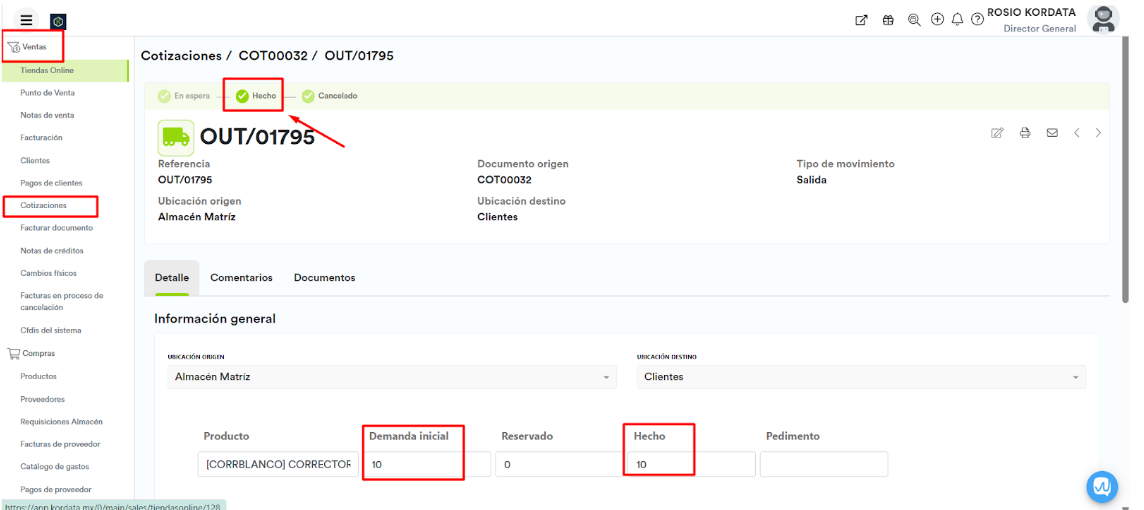1144x510 pixels.
Task: Select the Hecho status step
Action: pyautogui.click(x=256, y=96)
